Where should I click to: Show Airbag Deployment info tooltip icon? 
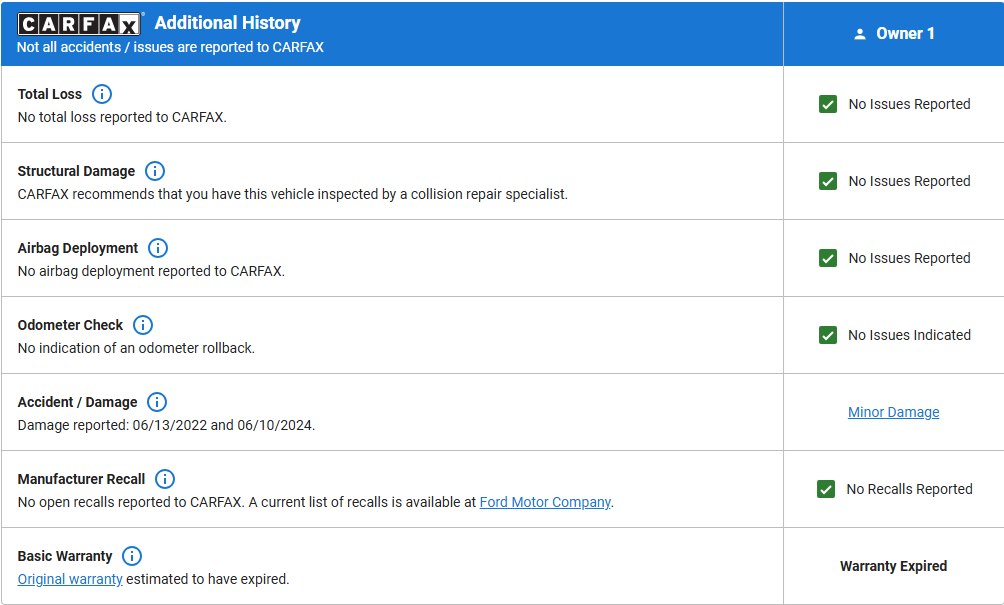point(158,248)
